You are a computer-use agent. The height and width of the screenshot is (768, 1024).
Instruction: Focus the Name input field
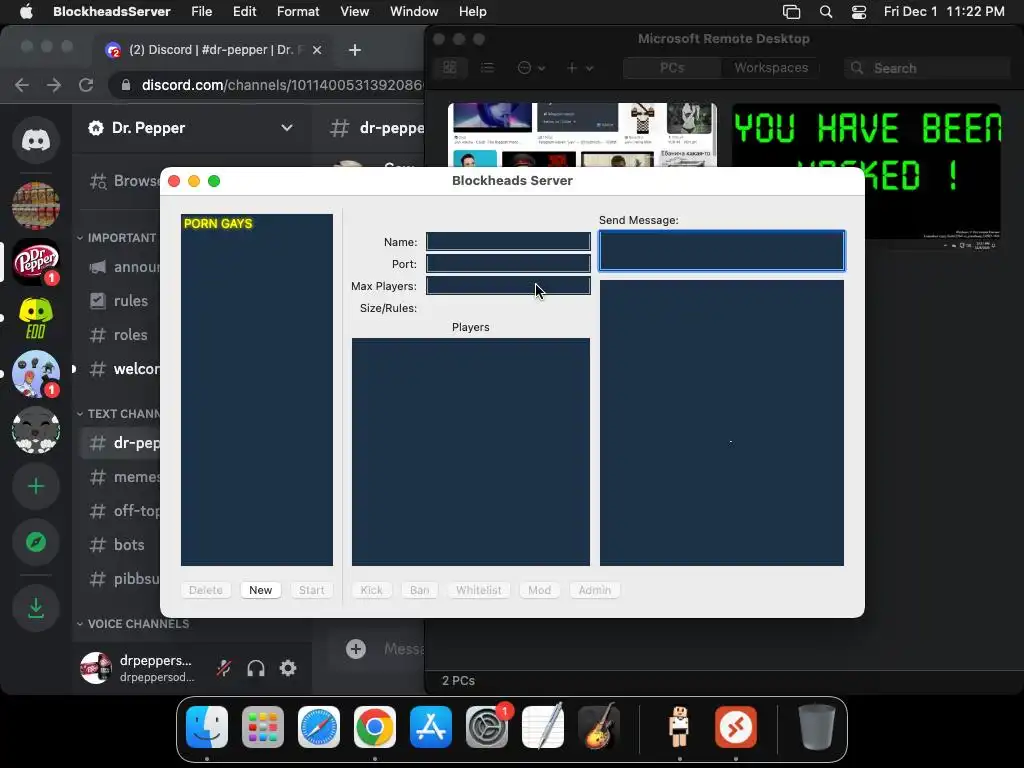coord(508,242)
